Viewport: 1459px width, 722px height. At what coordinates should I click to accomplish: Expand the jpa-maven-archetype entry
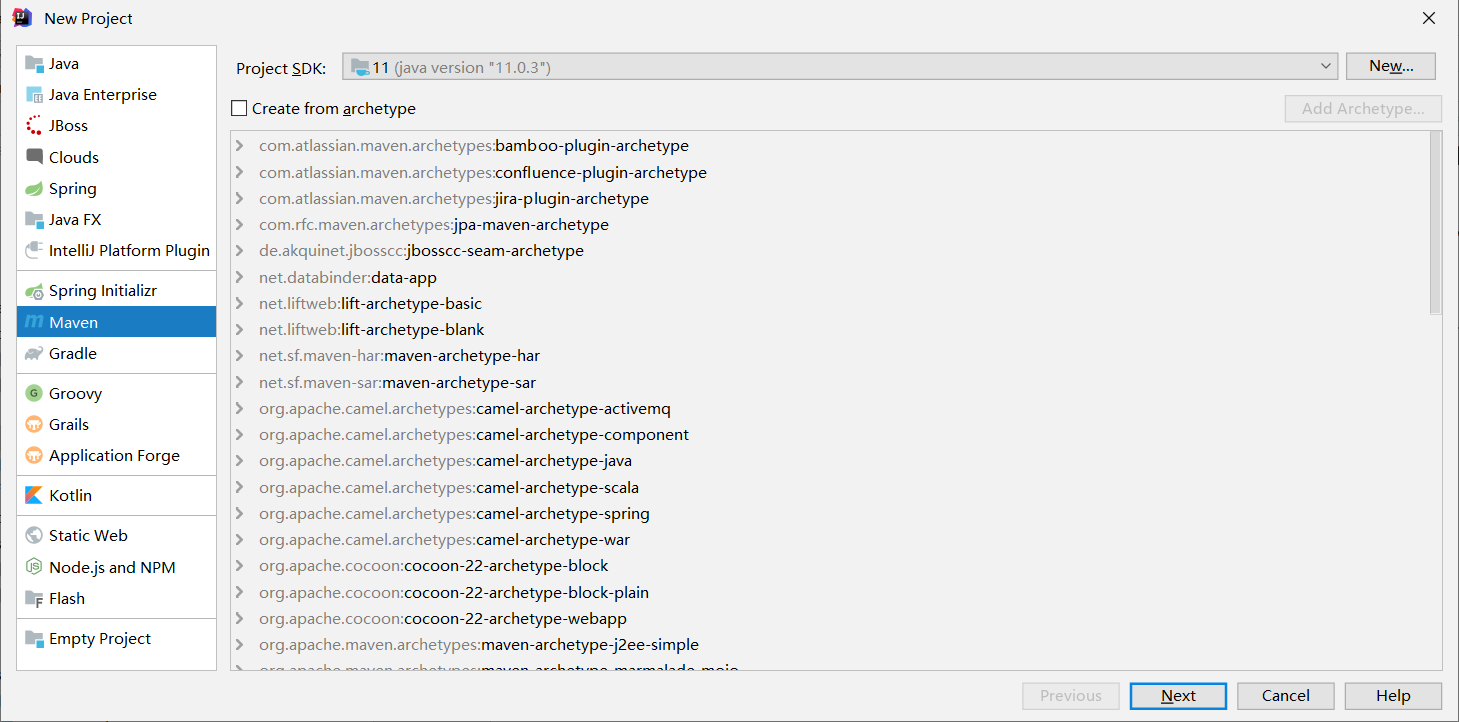pyautogui.click(x=239, y=225)
